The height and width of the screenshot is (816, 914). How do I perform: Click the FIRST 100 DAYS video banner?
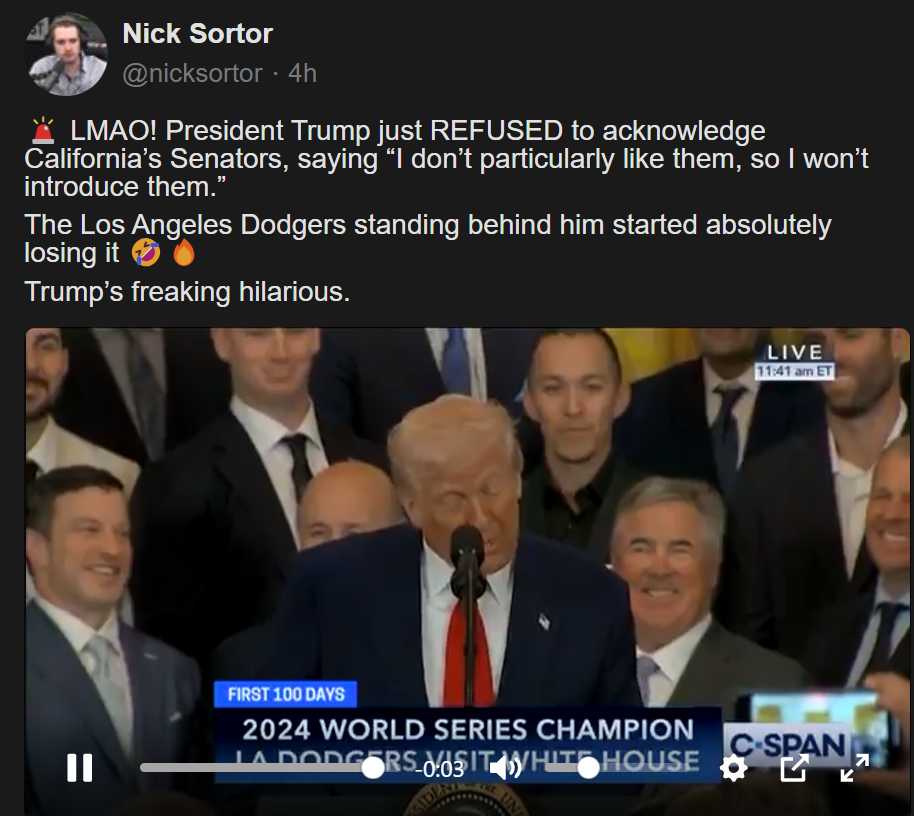pos(285,694)
